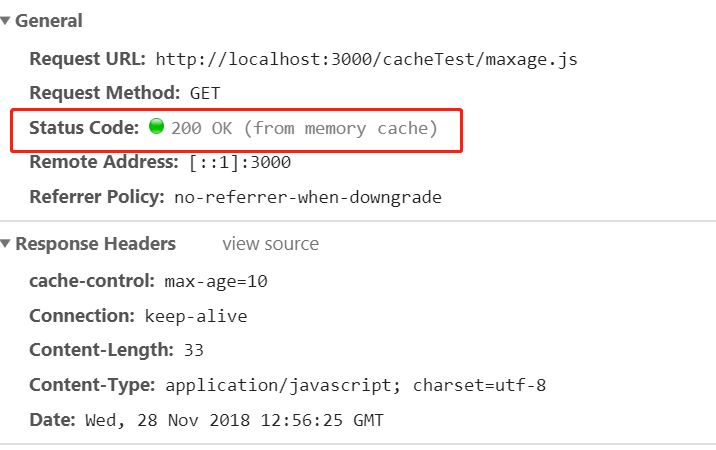This screenshot has width=716, height=450.
Task: Click the Date header value
Action: 234,420
